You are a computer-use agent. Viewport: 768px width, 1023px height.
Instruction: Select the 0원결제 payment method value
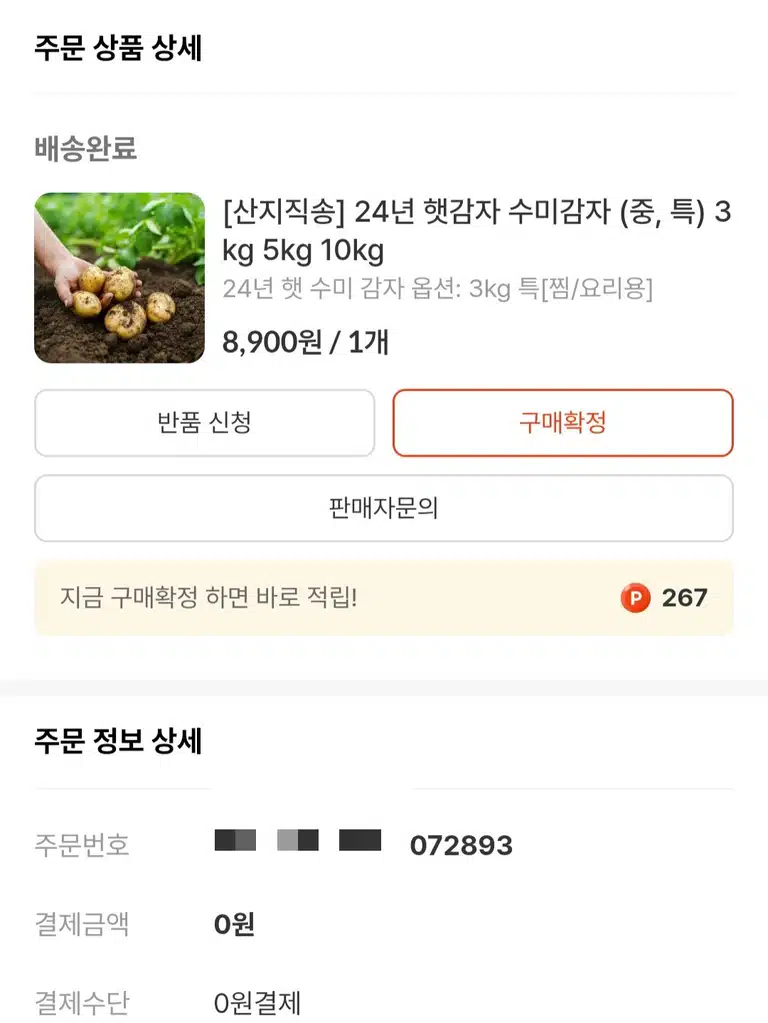coord(257,1003)
